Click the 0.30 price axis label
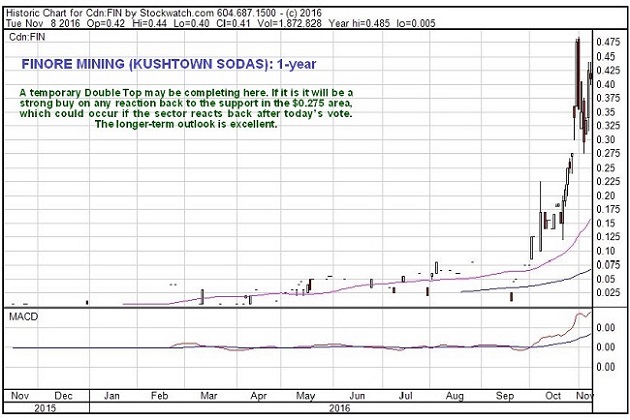Screen dimensions: 630x420 [x=606, y=139]
